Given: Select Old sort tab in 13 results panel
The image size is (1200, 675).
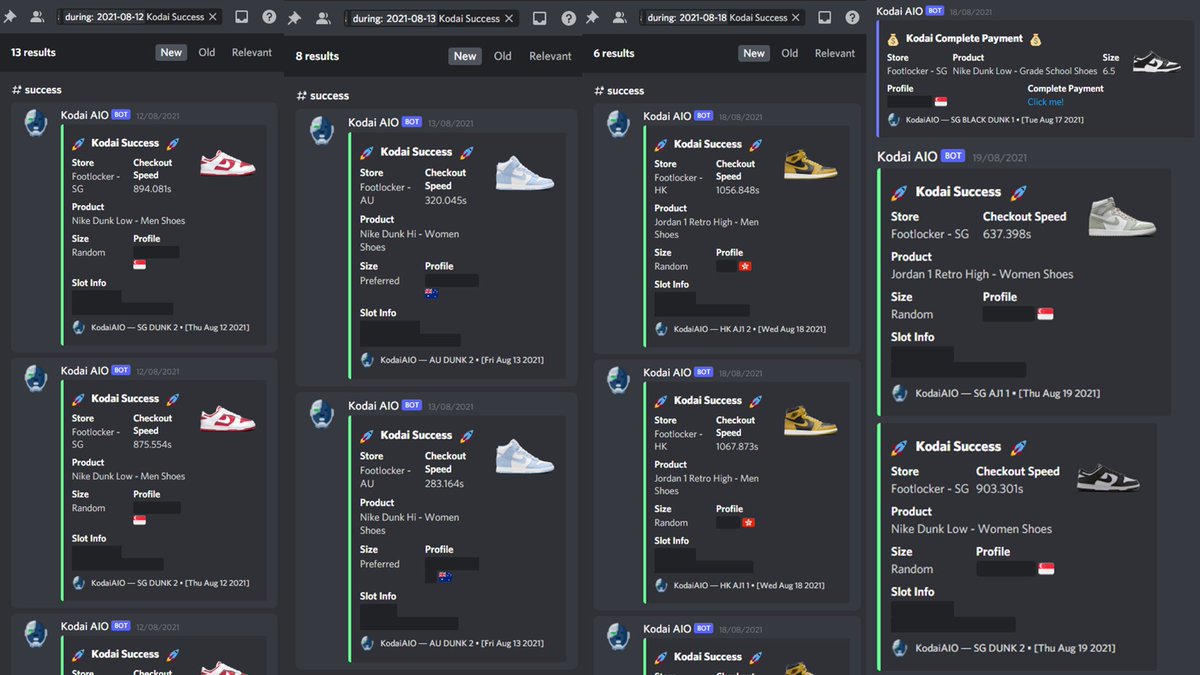Looking at the screenshot, I should [x=207, y=52].
